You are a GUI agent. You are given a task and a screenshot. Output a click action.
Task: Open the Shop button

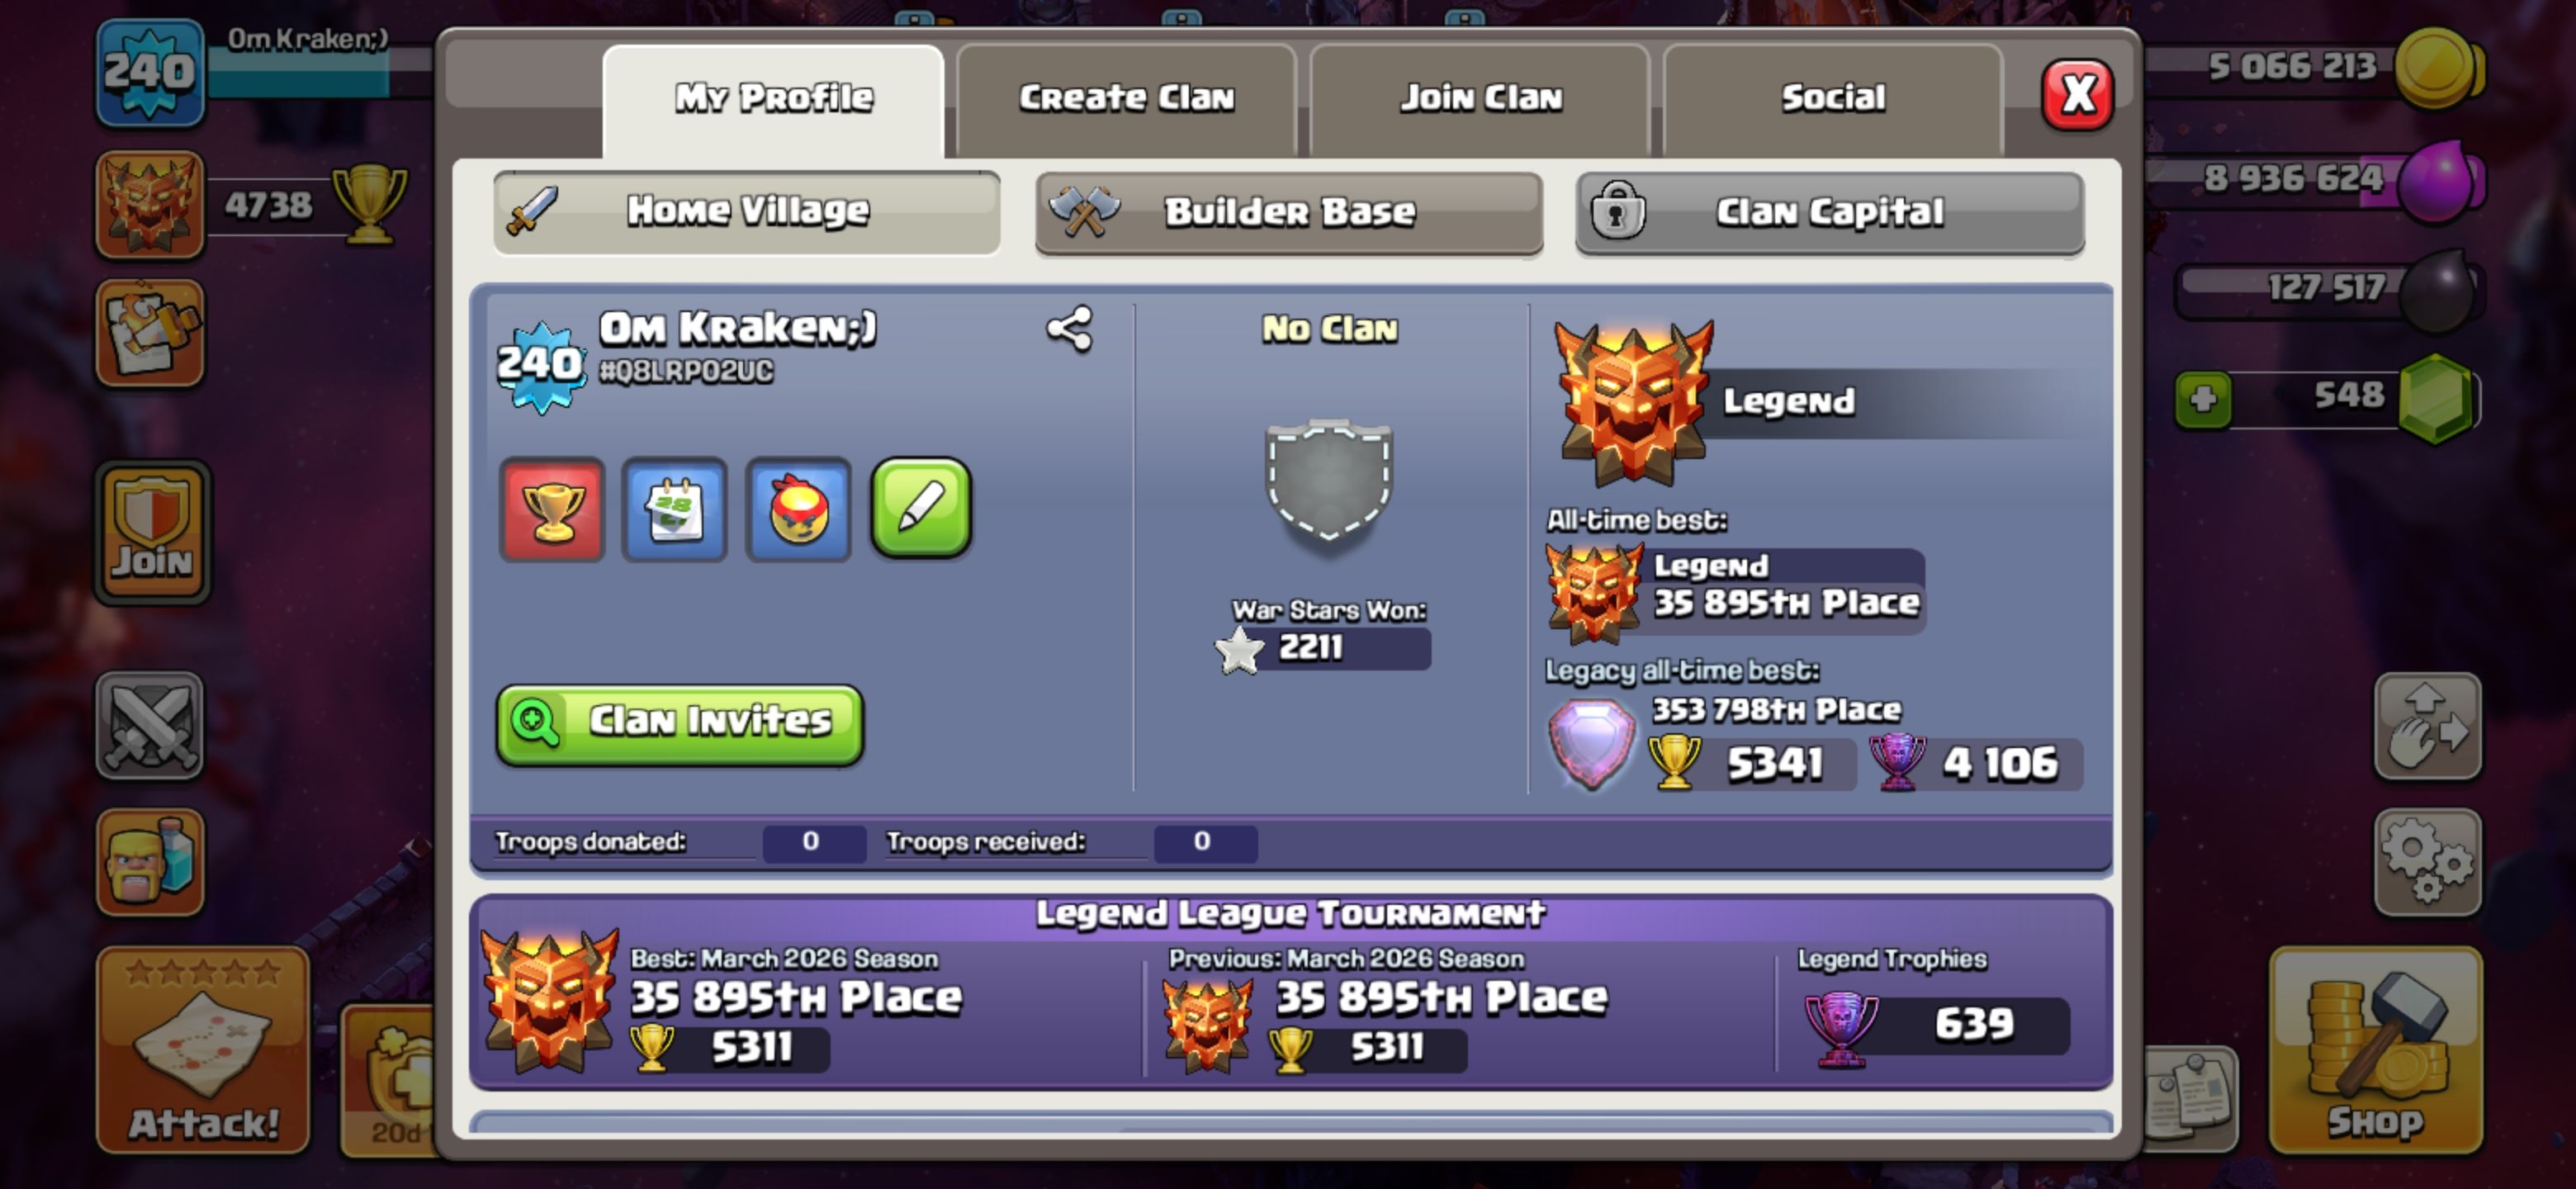(x=2376, y=1049)
